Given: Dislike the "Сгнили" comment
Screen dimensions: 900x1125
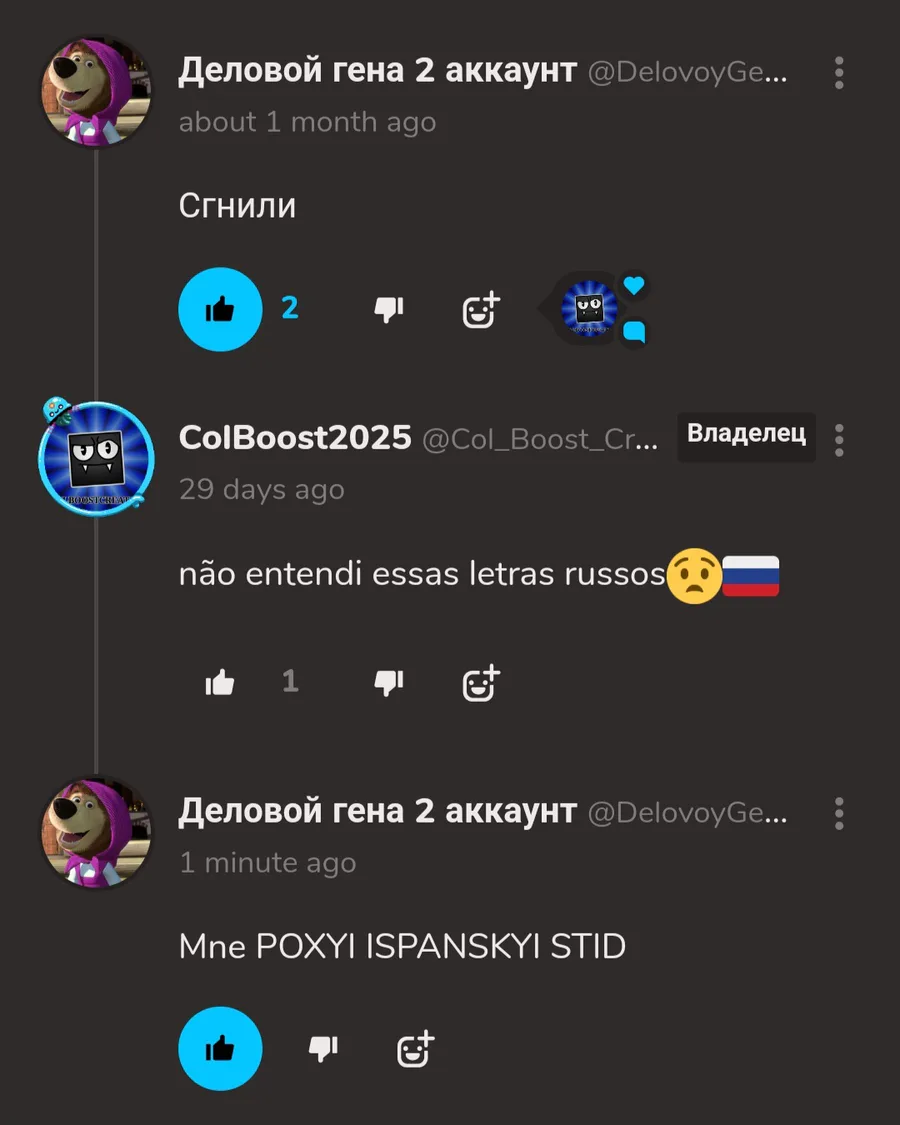Looking at the screenshot, I should 388,309.
